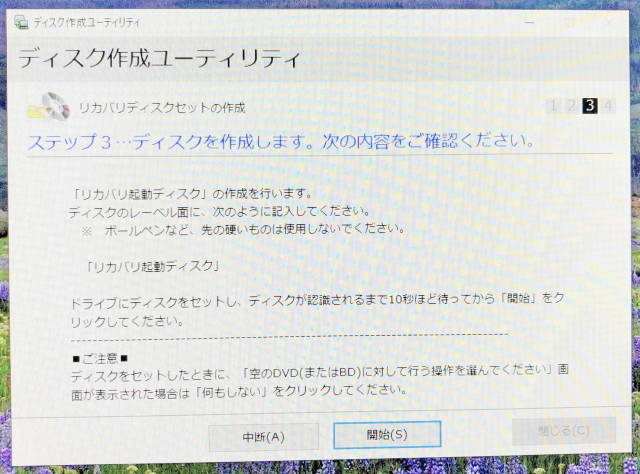Select step 1 indicator

pyautogui.click(x=552, y=107)
